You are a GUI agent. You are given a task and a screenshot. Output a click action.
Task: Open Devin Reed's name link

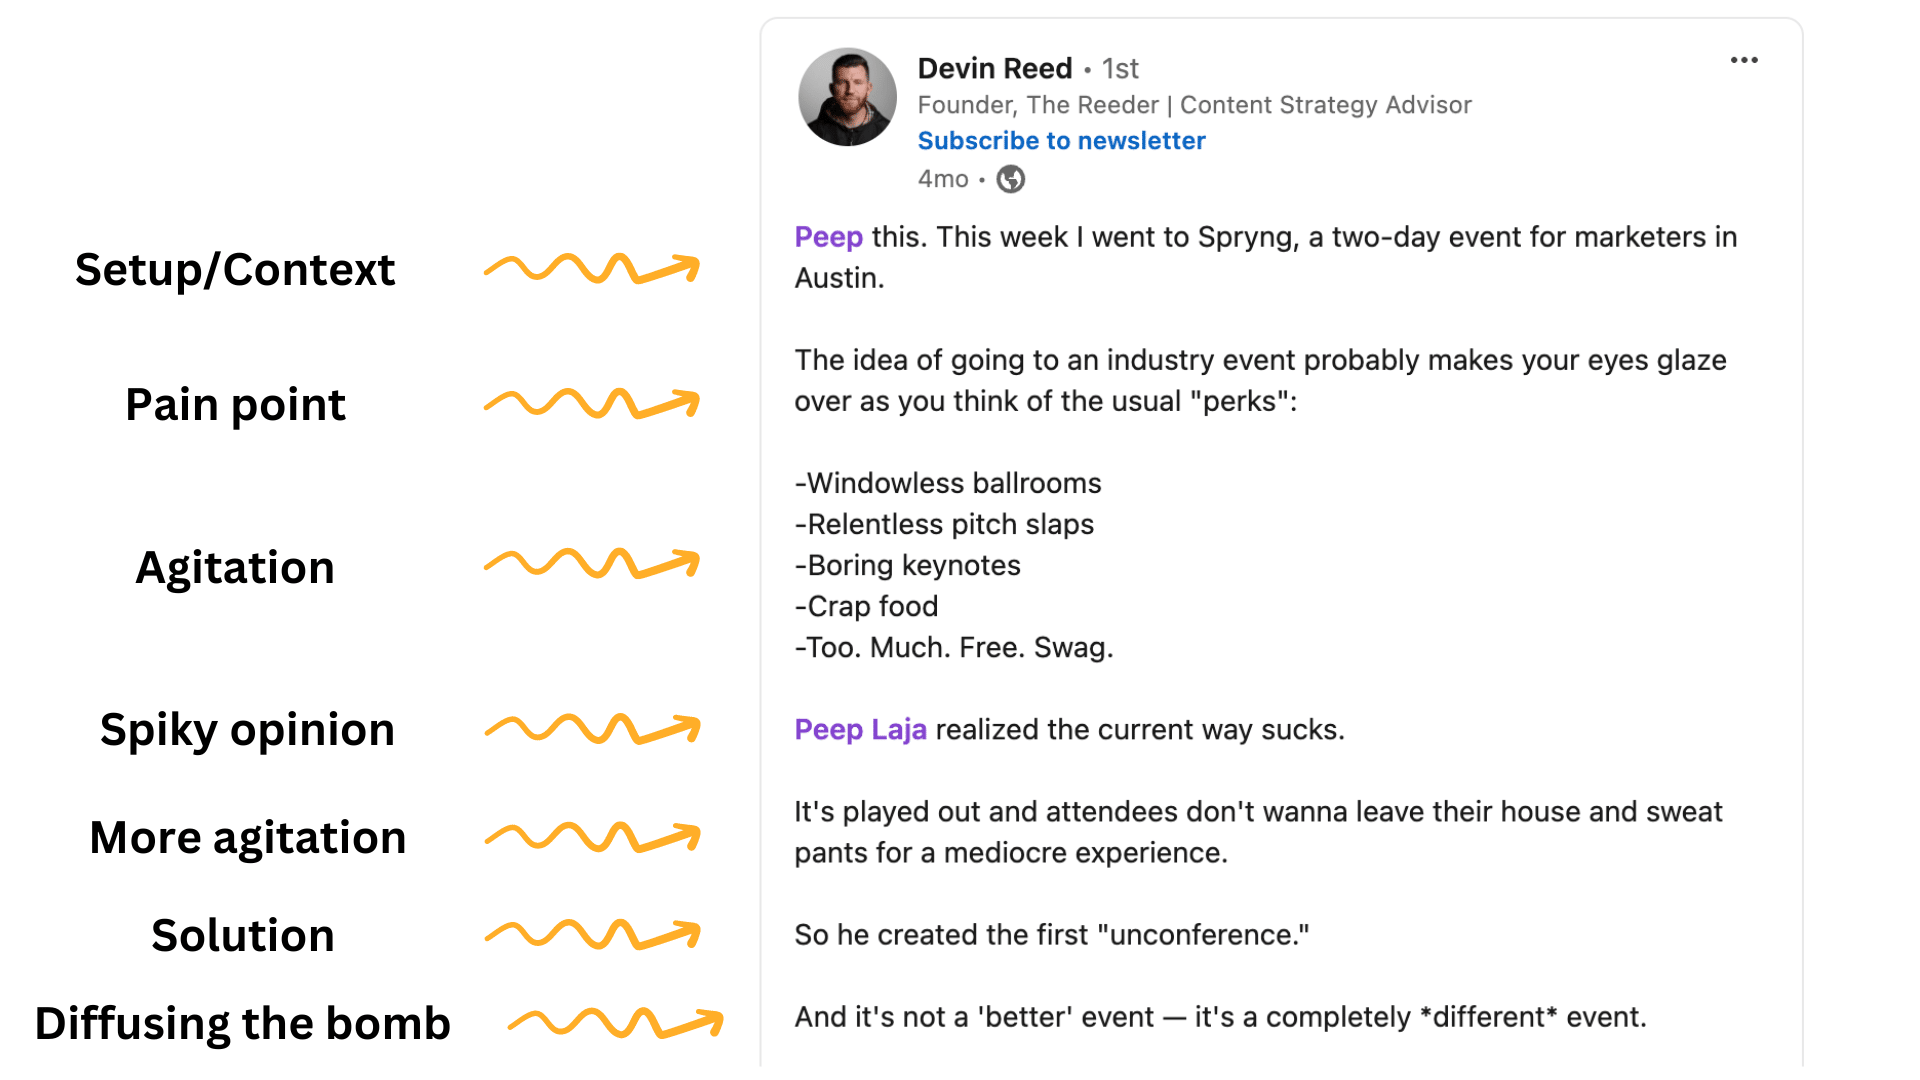coord(994,68)
